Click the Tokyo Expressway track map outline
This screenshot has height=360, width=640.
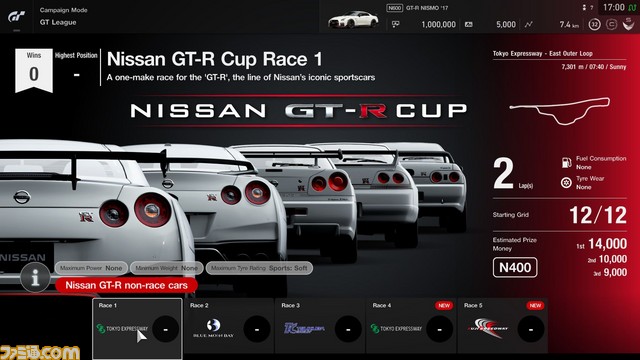click(x=560, y=111)
